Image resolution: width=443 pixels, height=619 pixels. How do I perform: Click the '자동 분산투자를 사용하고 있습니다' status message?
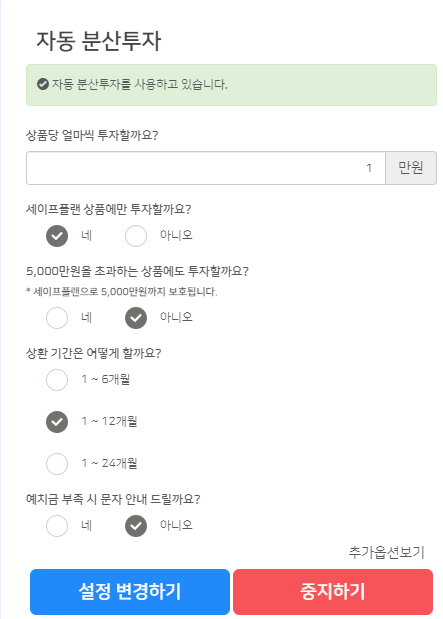[x=139, y=84]
